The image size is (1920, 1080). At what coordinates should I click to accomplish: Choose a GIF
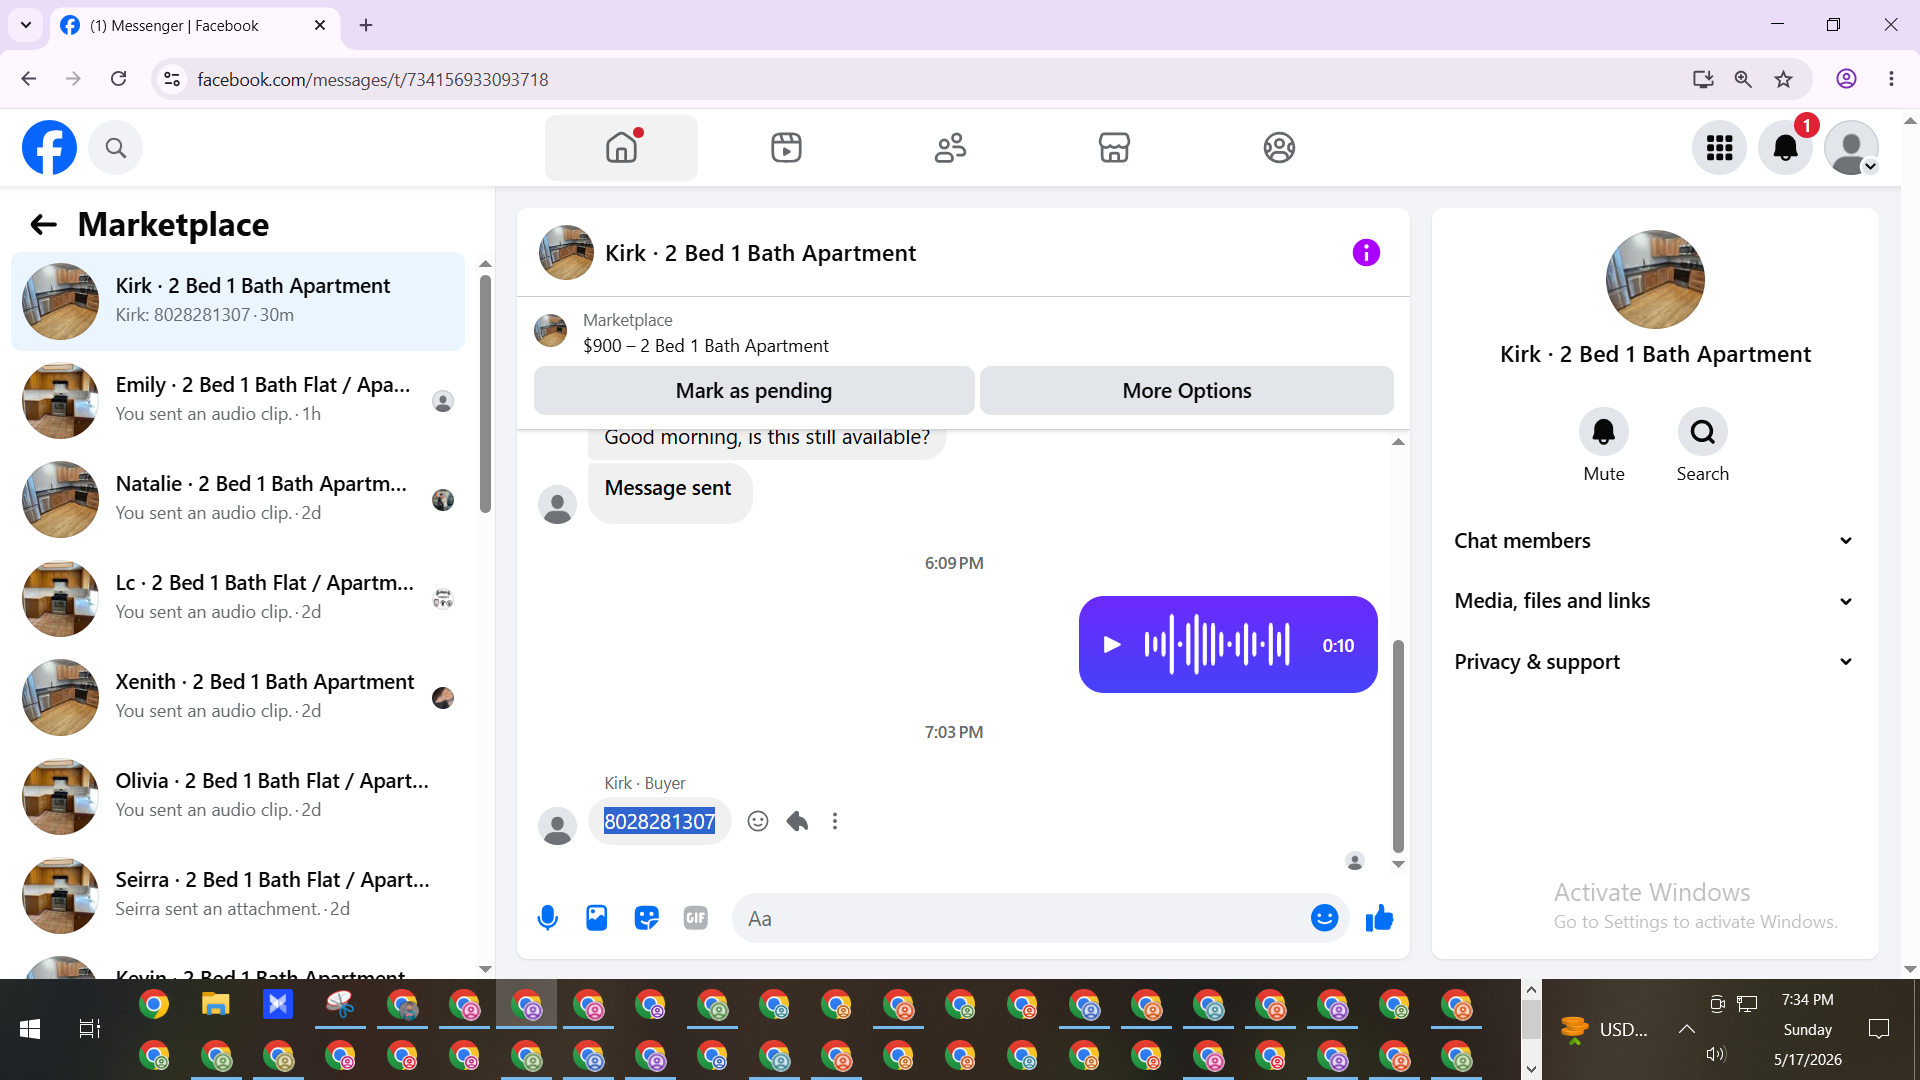pos(696,918)
